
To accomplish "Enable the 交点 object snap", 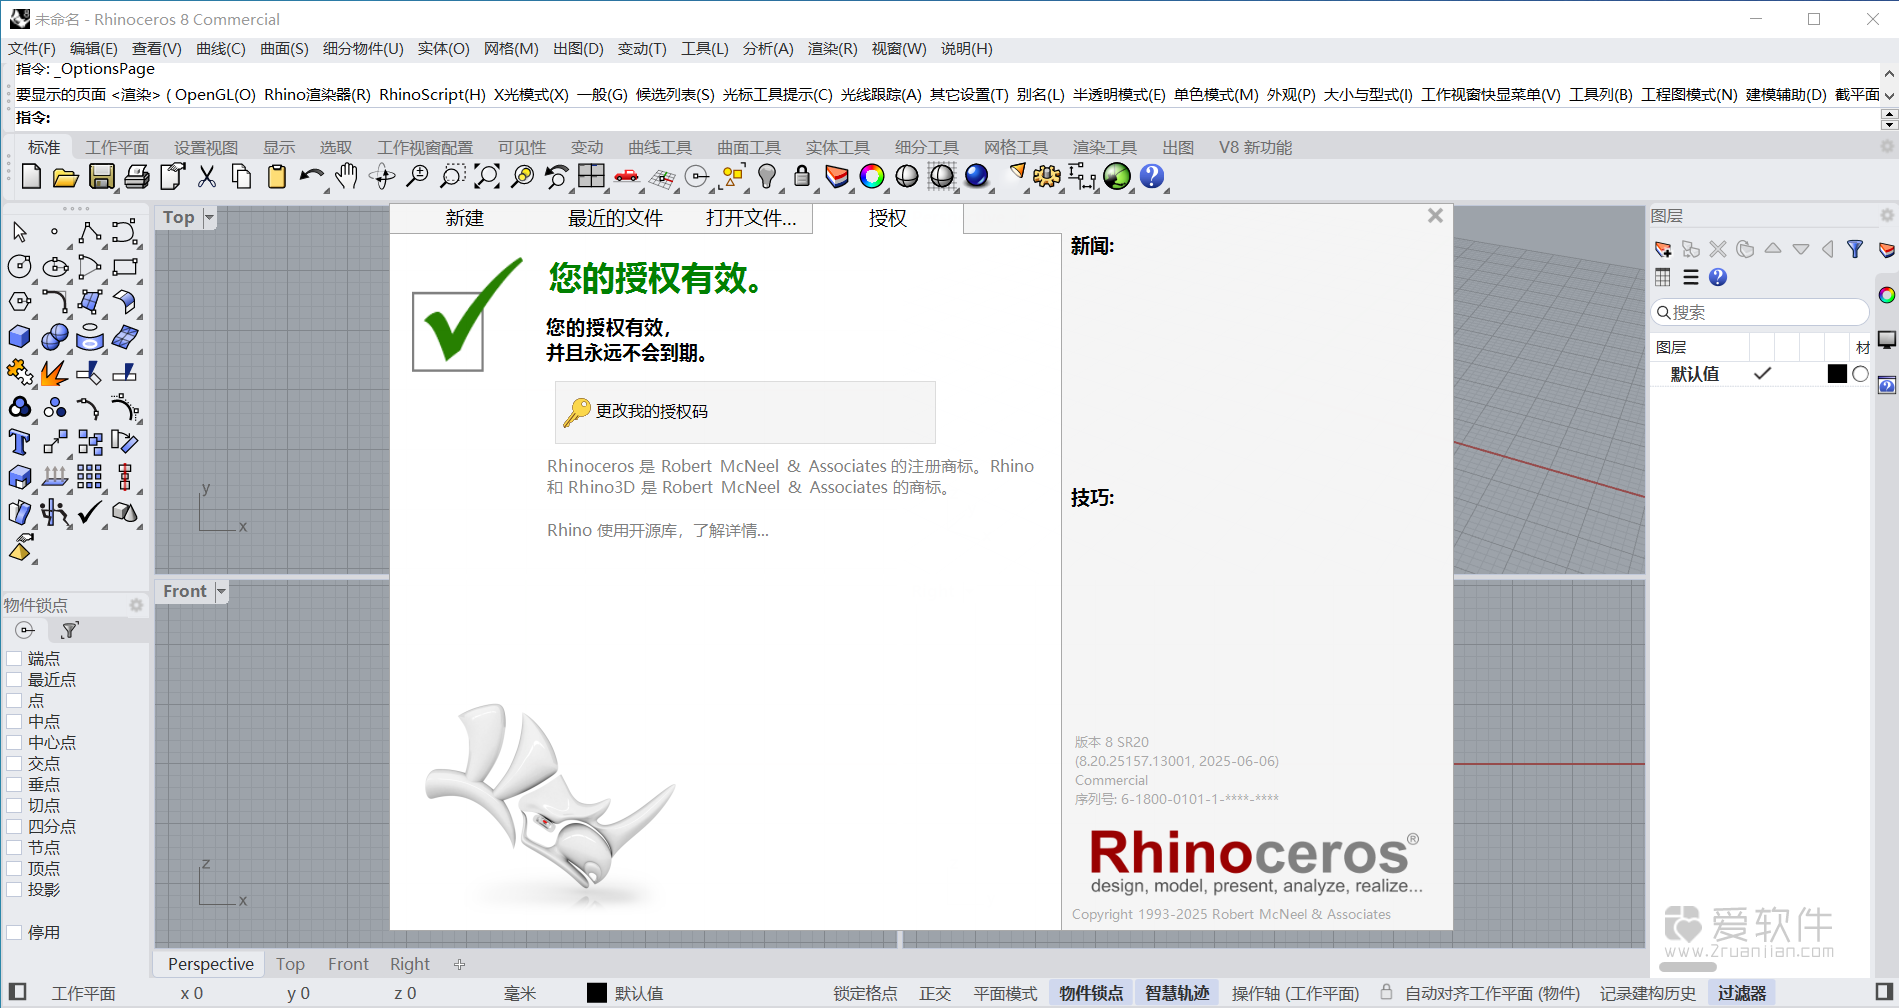I will (x=14, y=763).
